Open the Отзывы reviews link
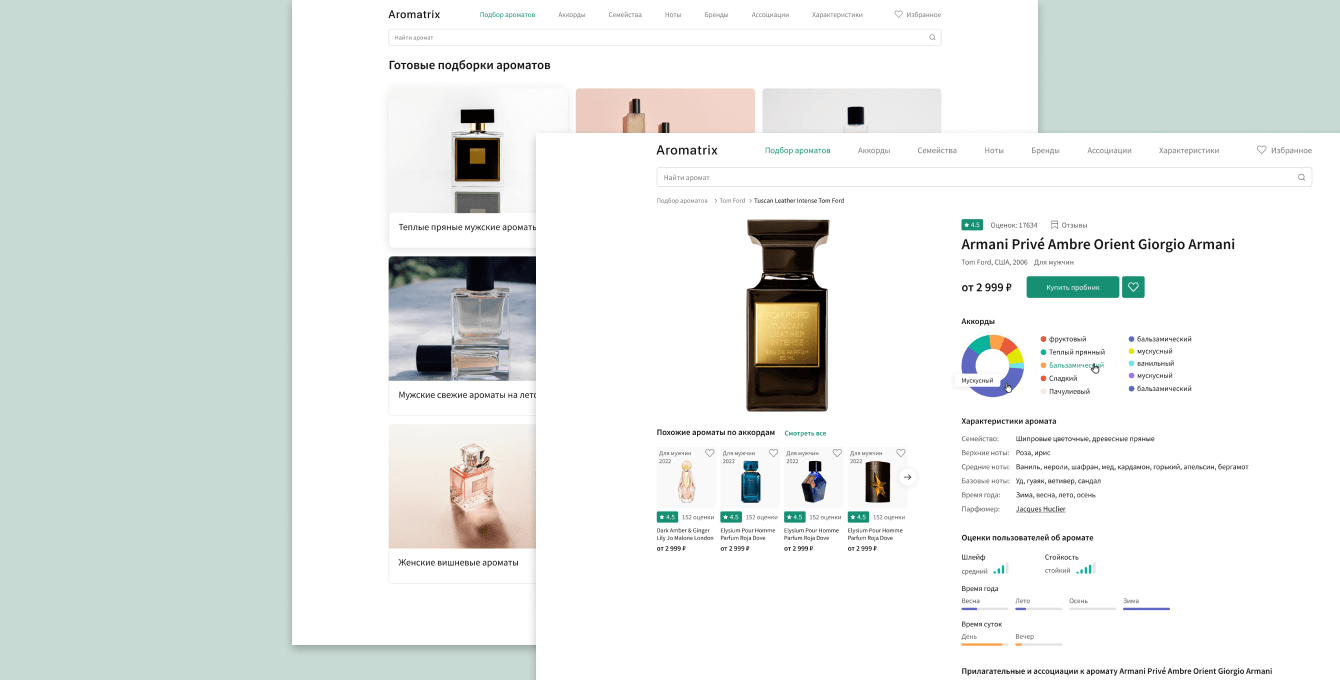Screen dimensions: 1340x680 click(1074, 225)
